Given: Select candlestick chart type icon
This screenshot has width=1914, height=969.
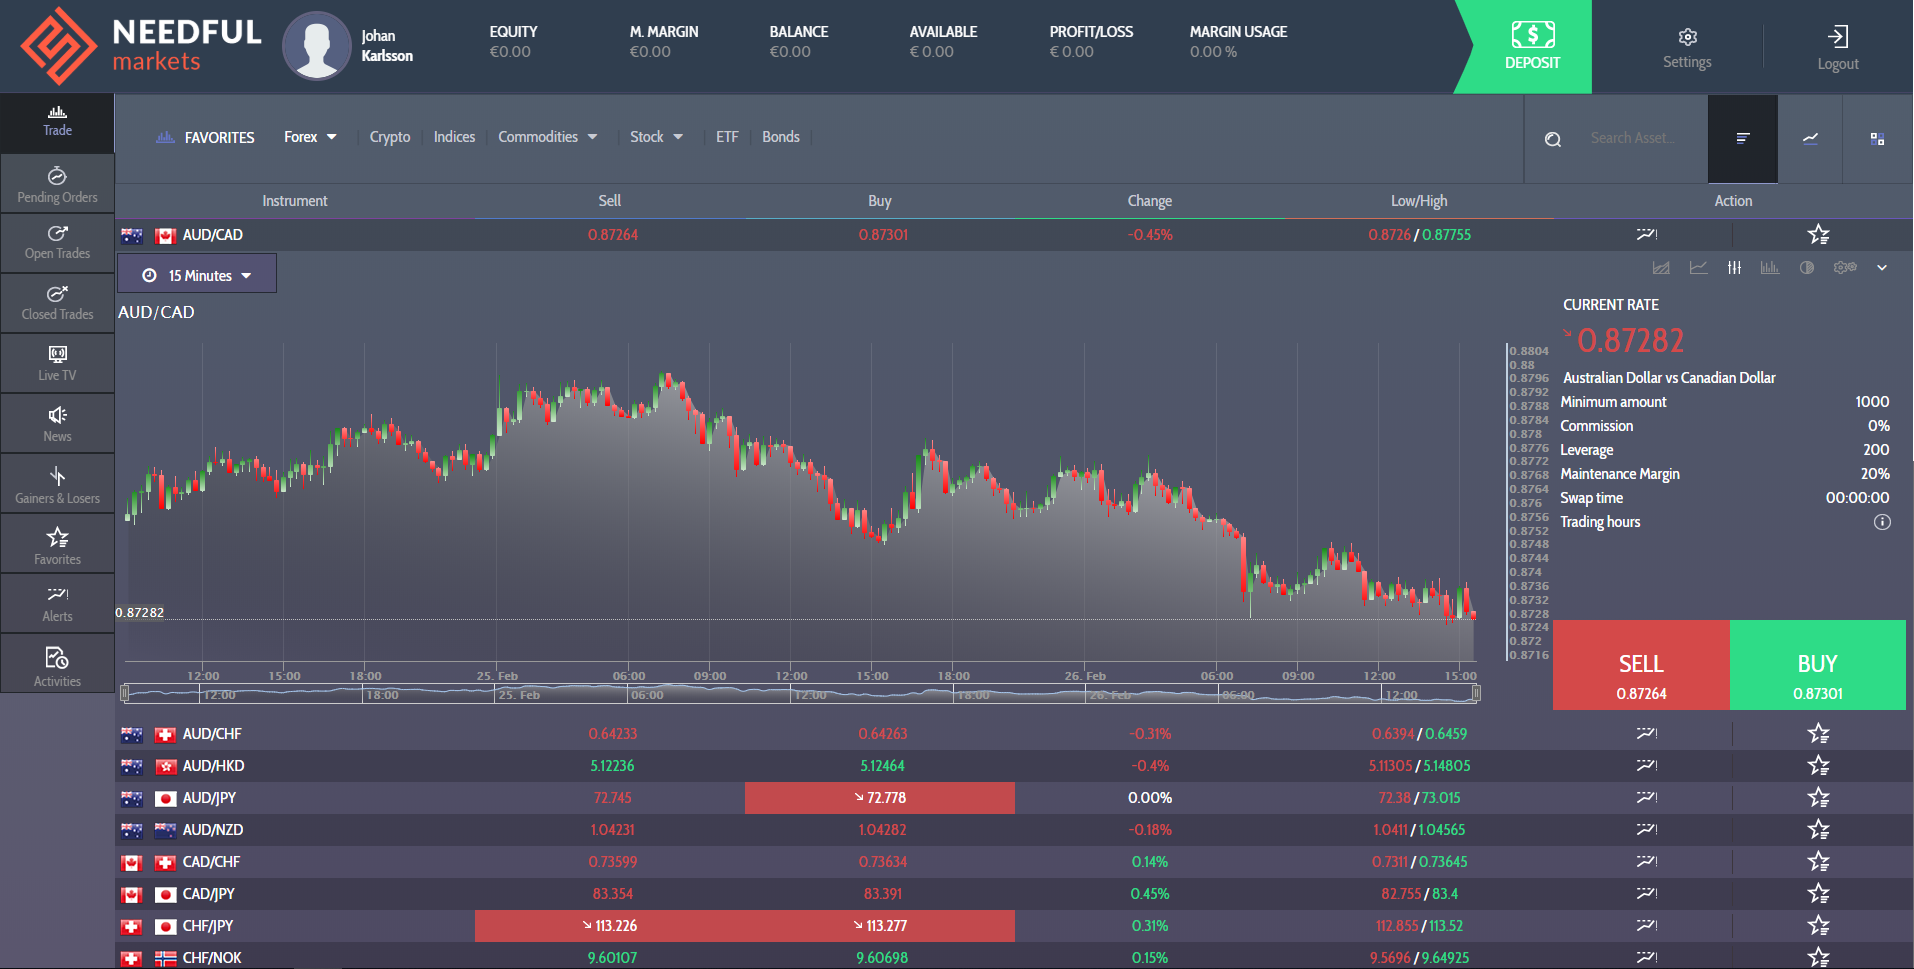Looking at the screenshot, I should pos(1734,268).
